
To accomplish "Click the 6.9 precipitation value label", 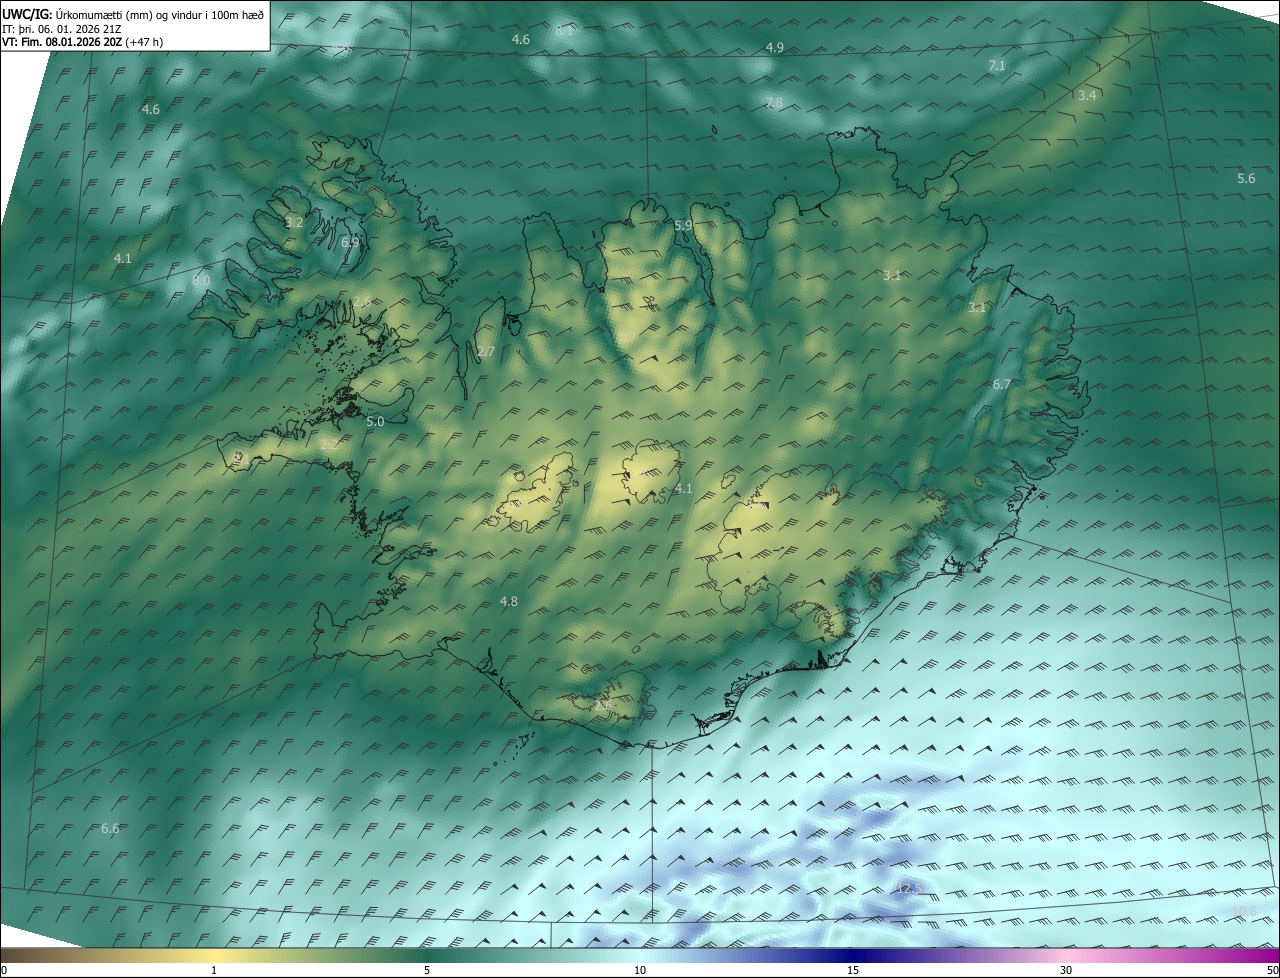I will click(x=350, y=242).
